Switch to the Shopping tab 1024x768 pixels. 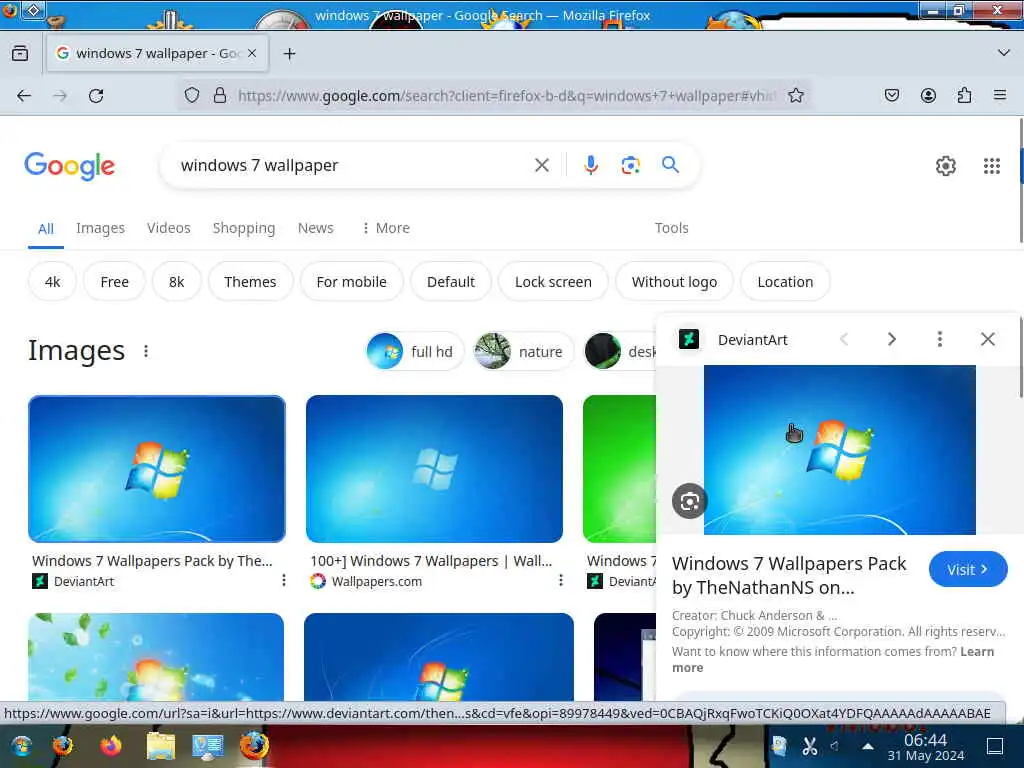pyautogui.click(x=244, y=228)
